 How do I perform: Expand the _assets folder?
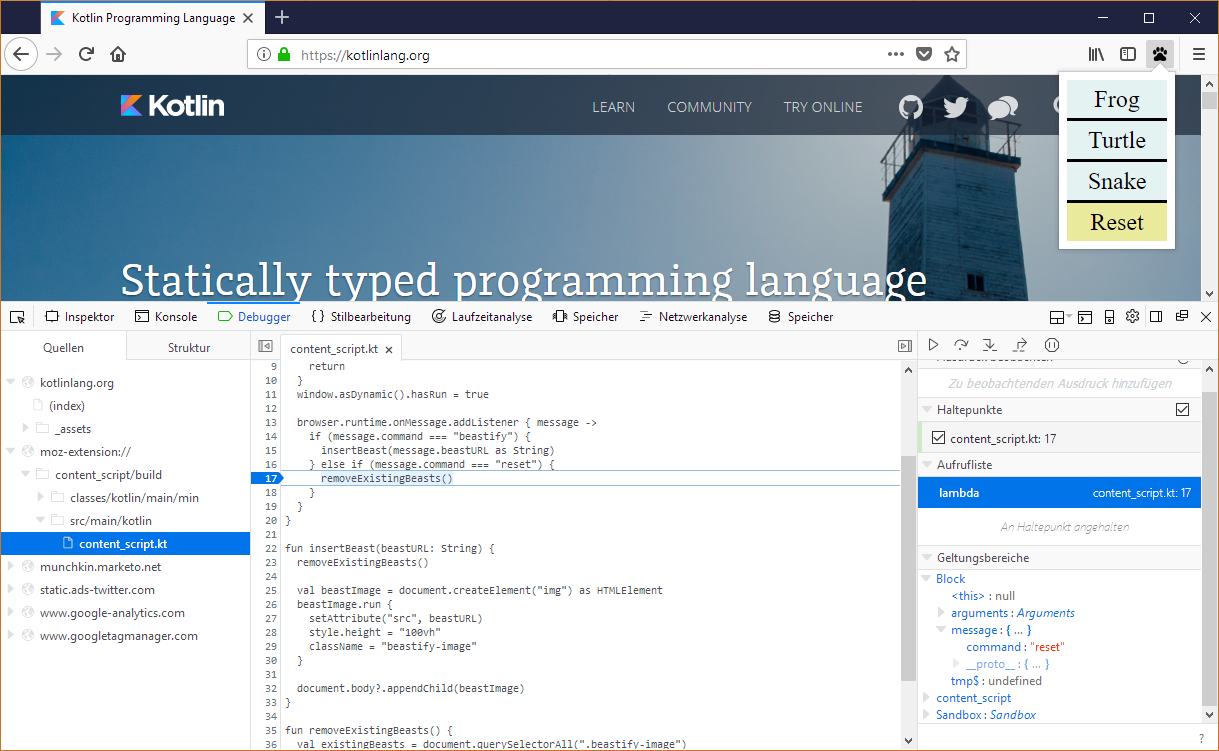[x=26, y=428]
